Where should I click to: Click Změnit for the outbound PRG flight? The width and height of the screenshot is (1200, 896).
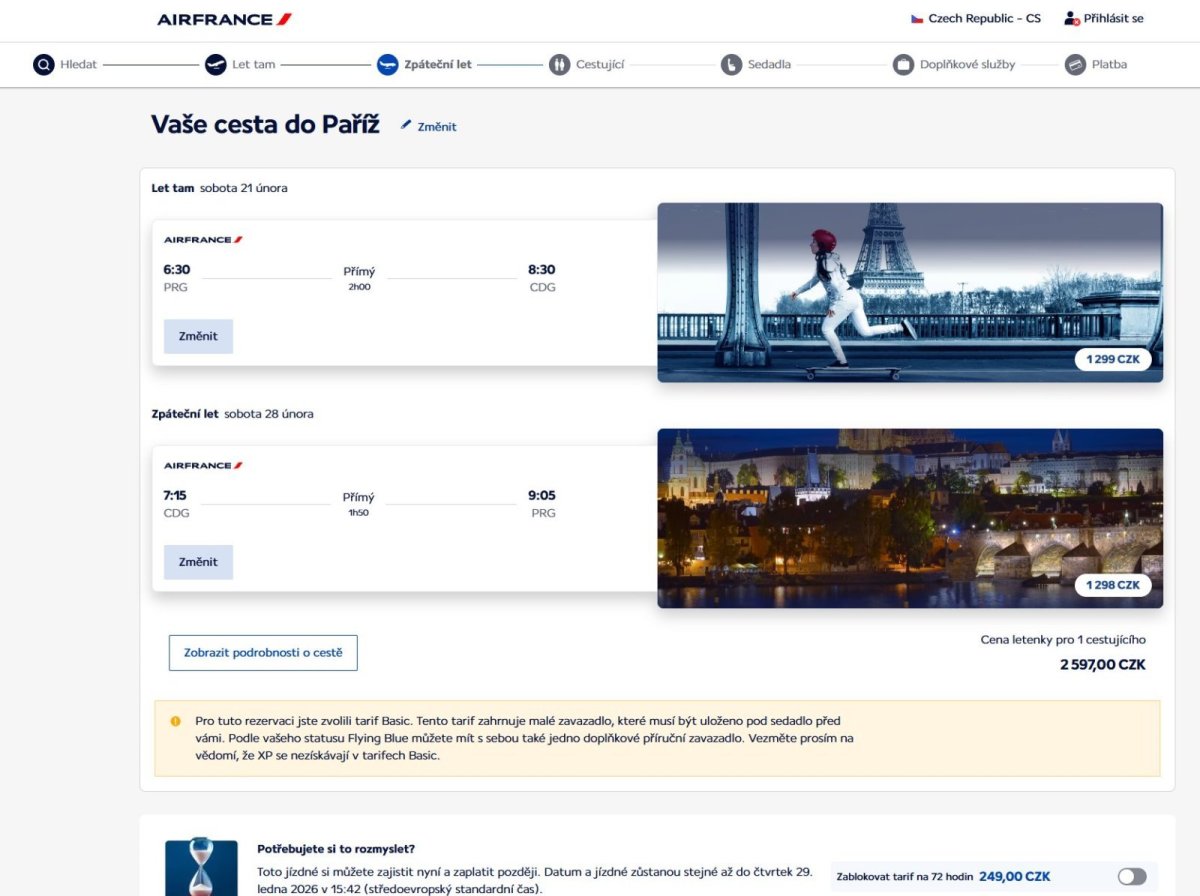click(198, 337)
